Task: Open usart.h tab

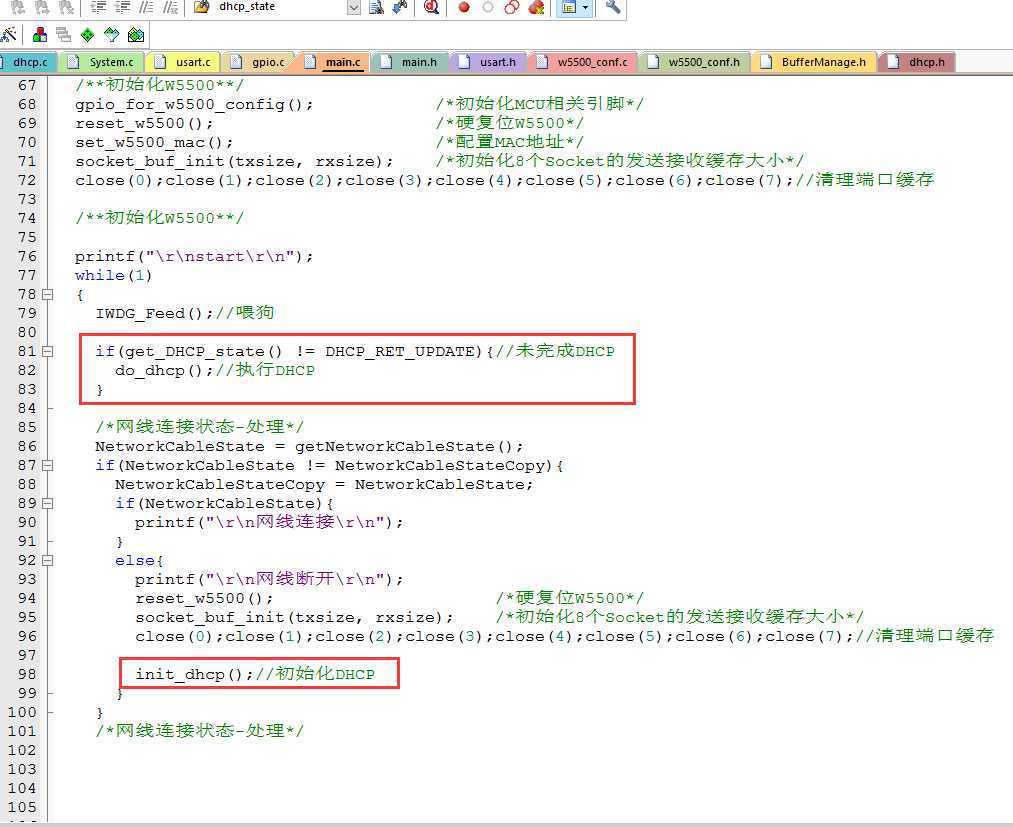Action: tap(489, 62)
